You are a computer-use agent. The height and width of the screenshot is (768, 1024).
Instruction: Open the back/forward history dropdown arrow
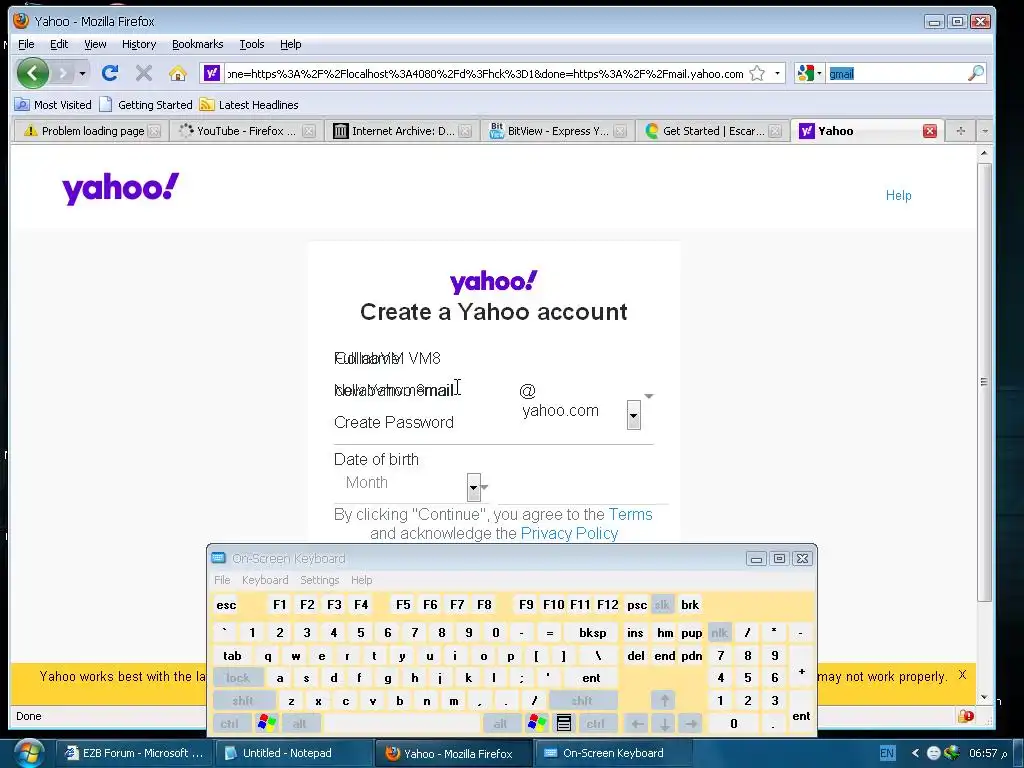(x=82, y=73)
